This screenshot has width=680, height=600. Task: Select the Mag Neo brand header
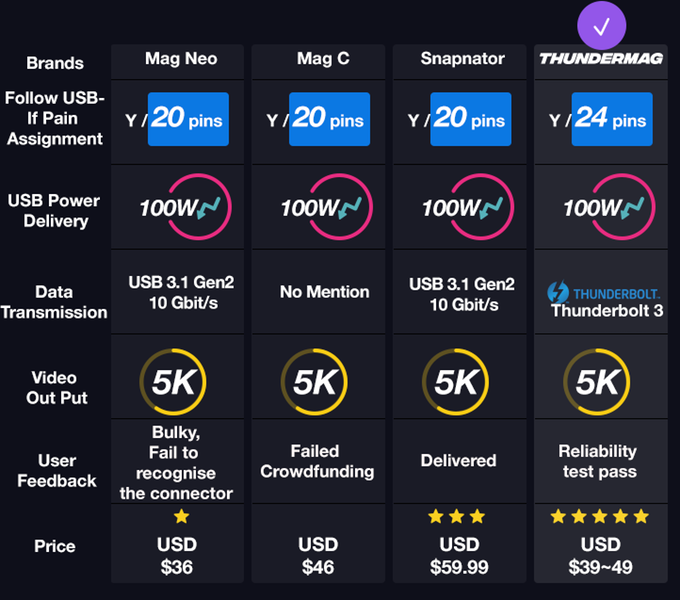coord(181,59)
